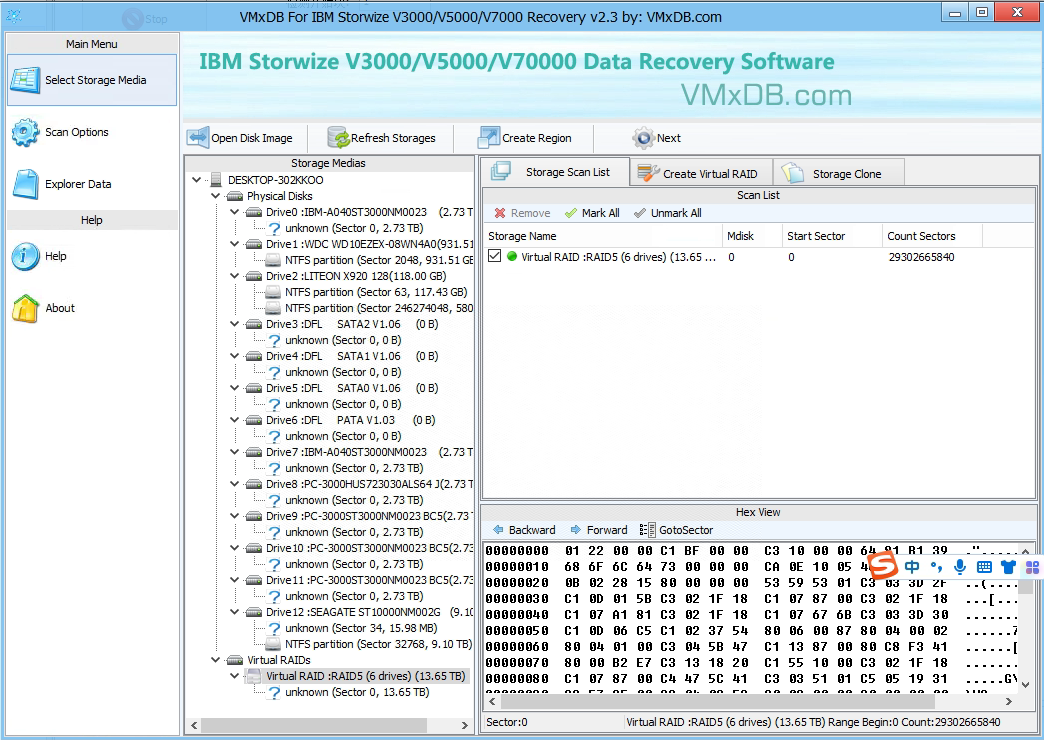This screenshot has height=740, width=1044.
Task: Click the Mdisk column header
Action: [x=752, y=236]
